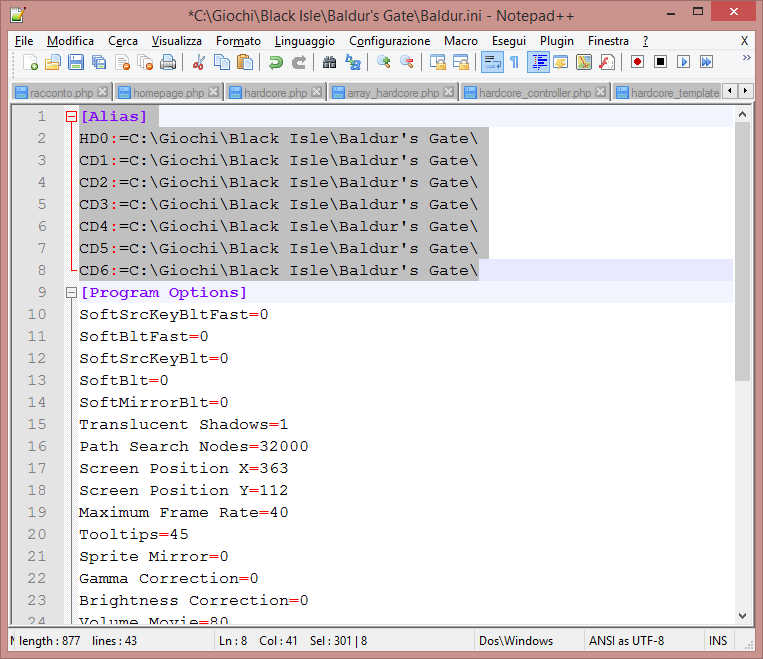The image size is (763, 659).
Task: Open the Modifica menu
Action: (70, 41)
